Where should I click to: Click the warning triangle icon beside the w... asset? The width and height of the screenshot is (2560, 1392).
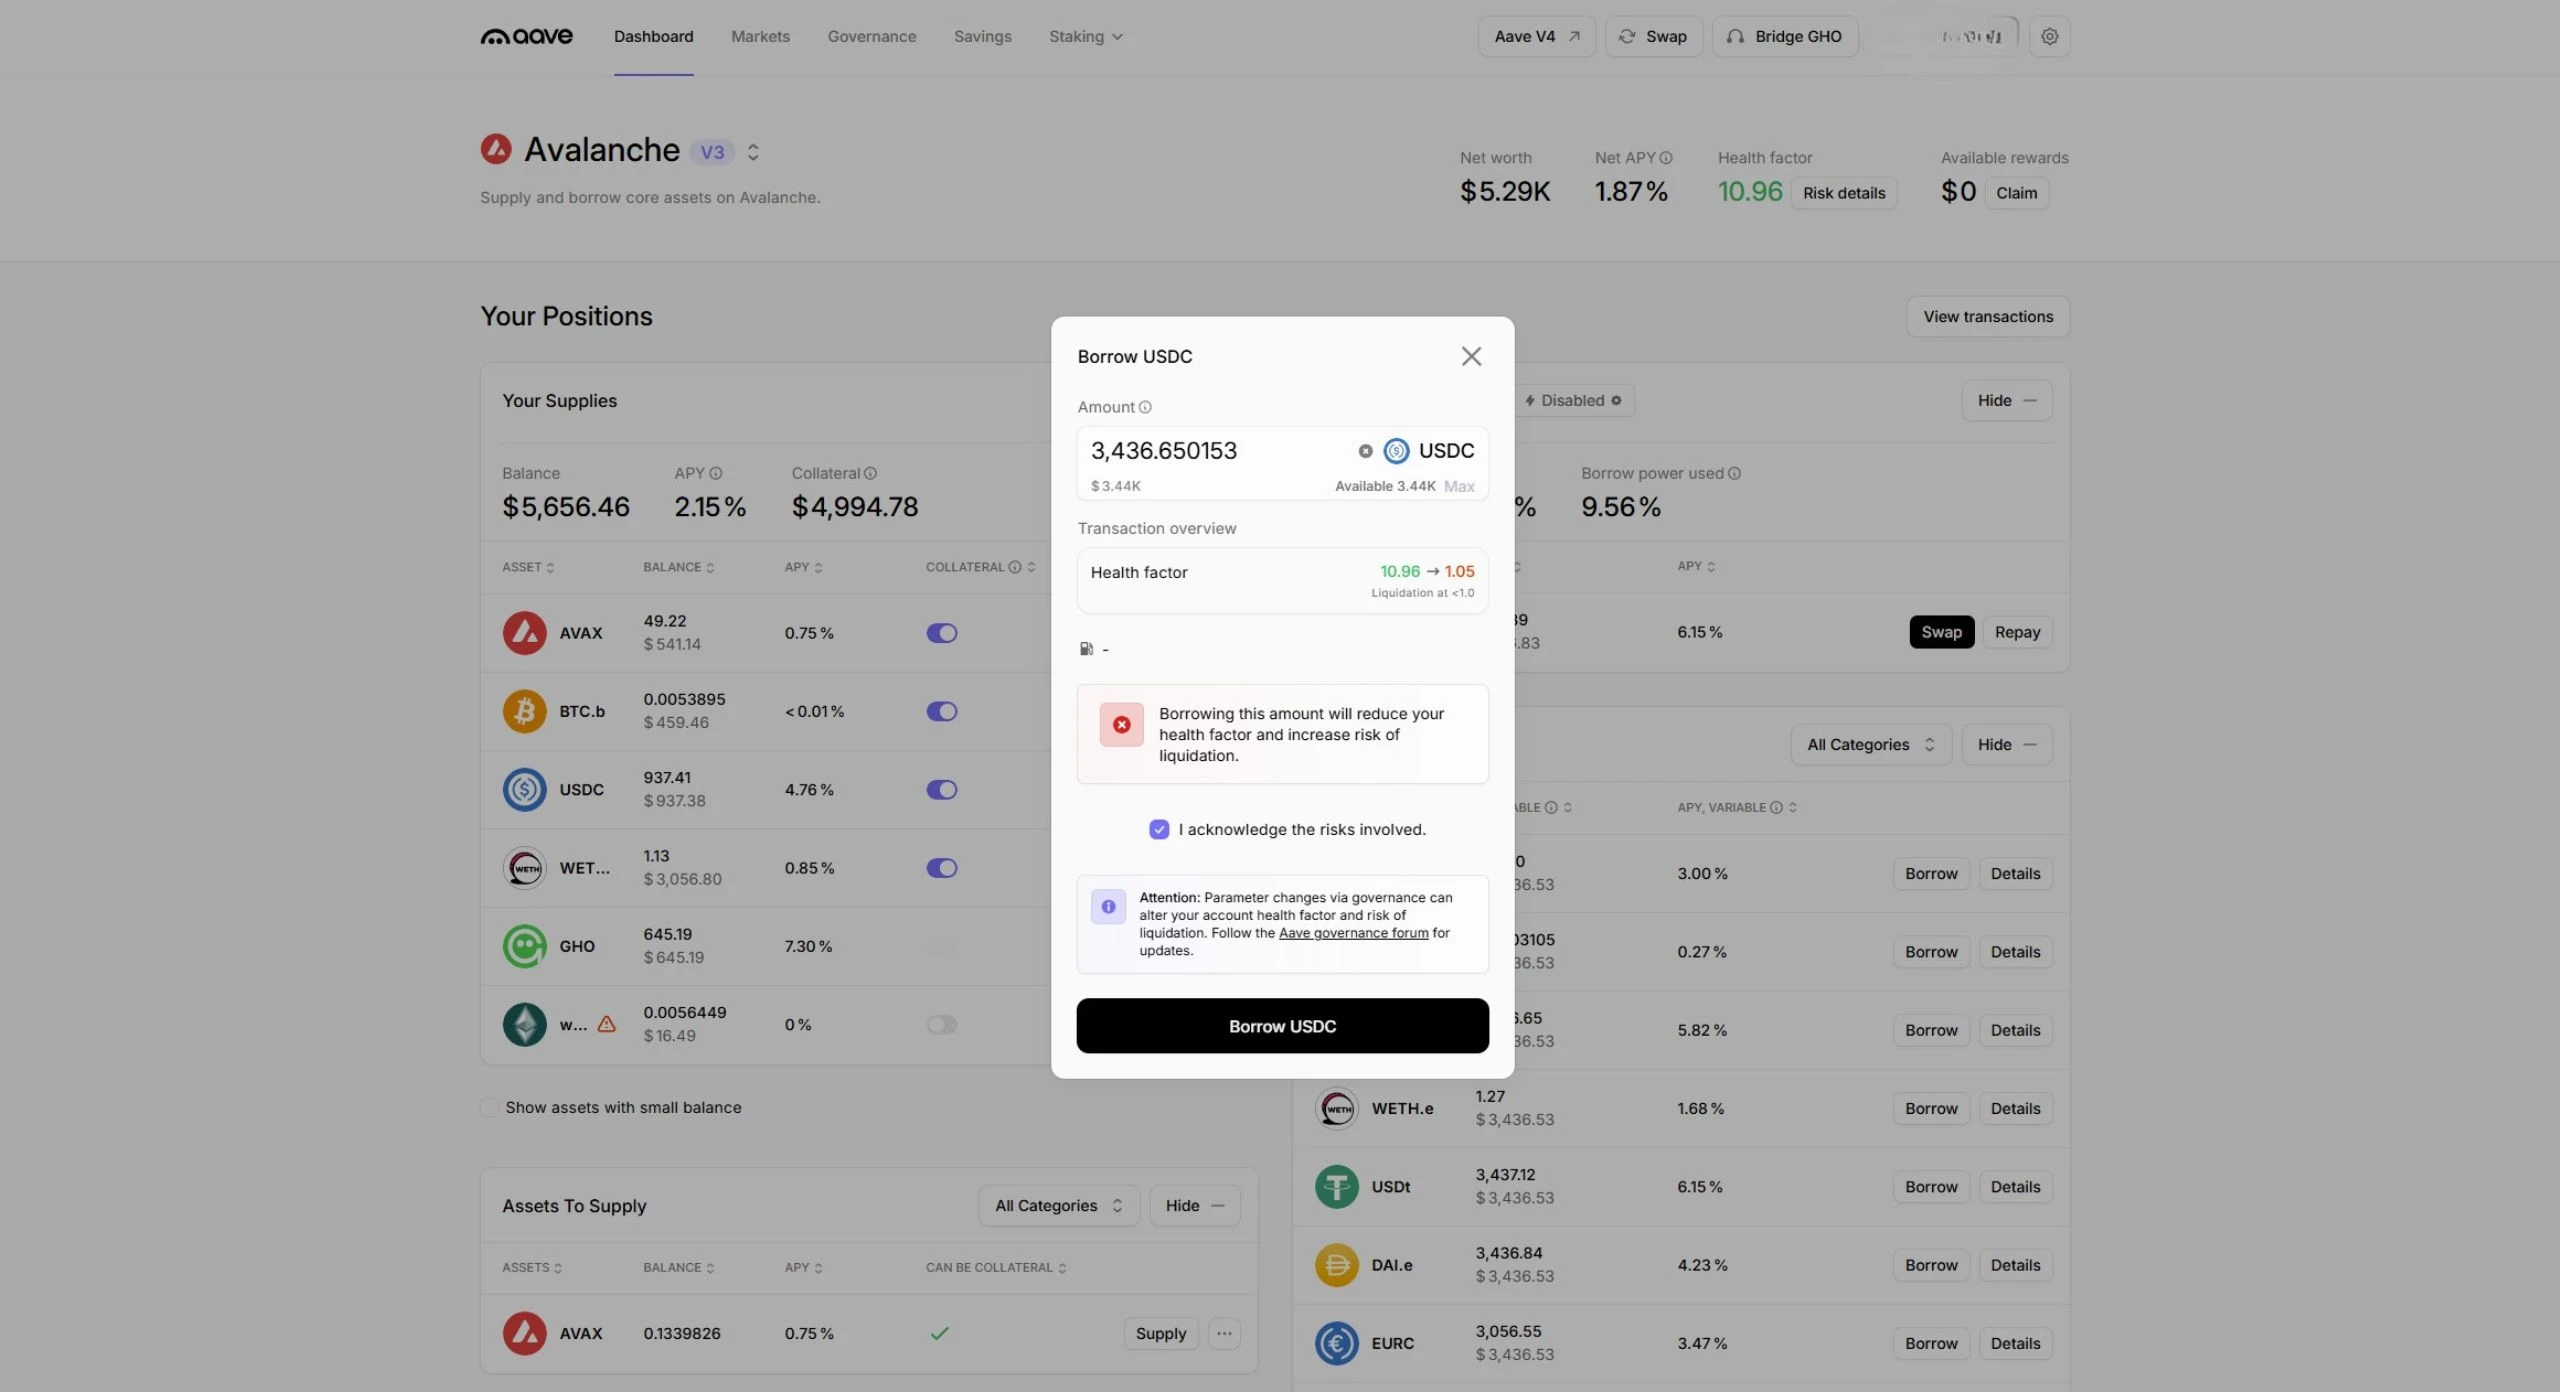(x=606, y=1024)
